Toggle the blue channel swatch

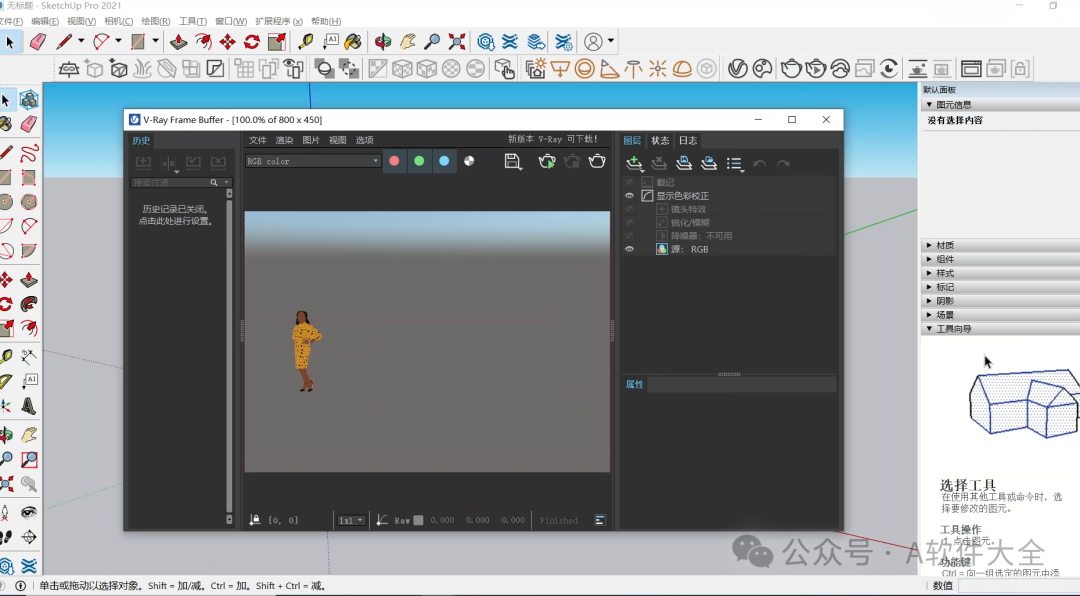tap(444, 161)
